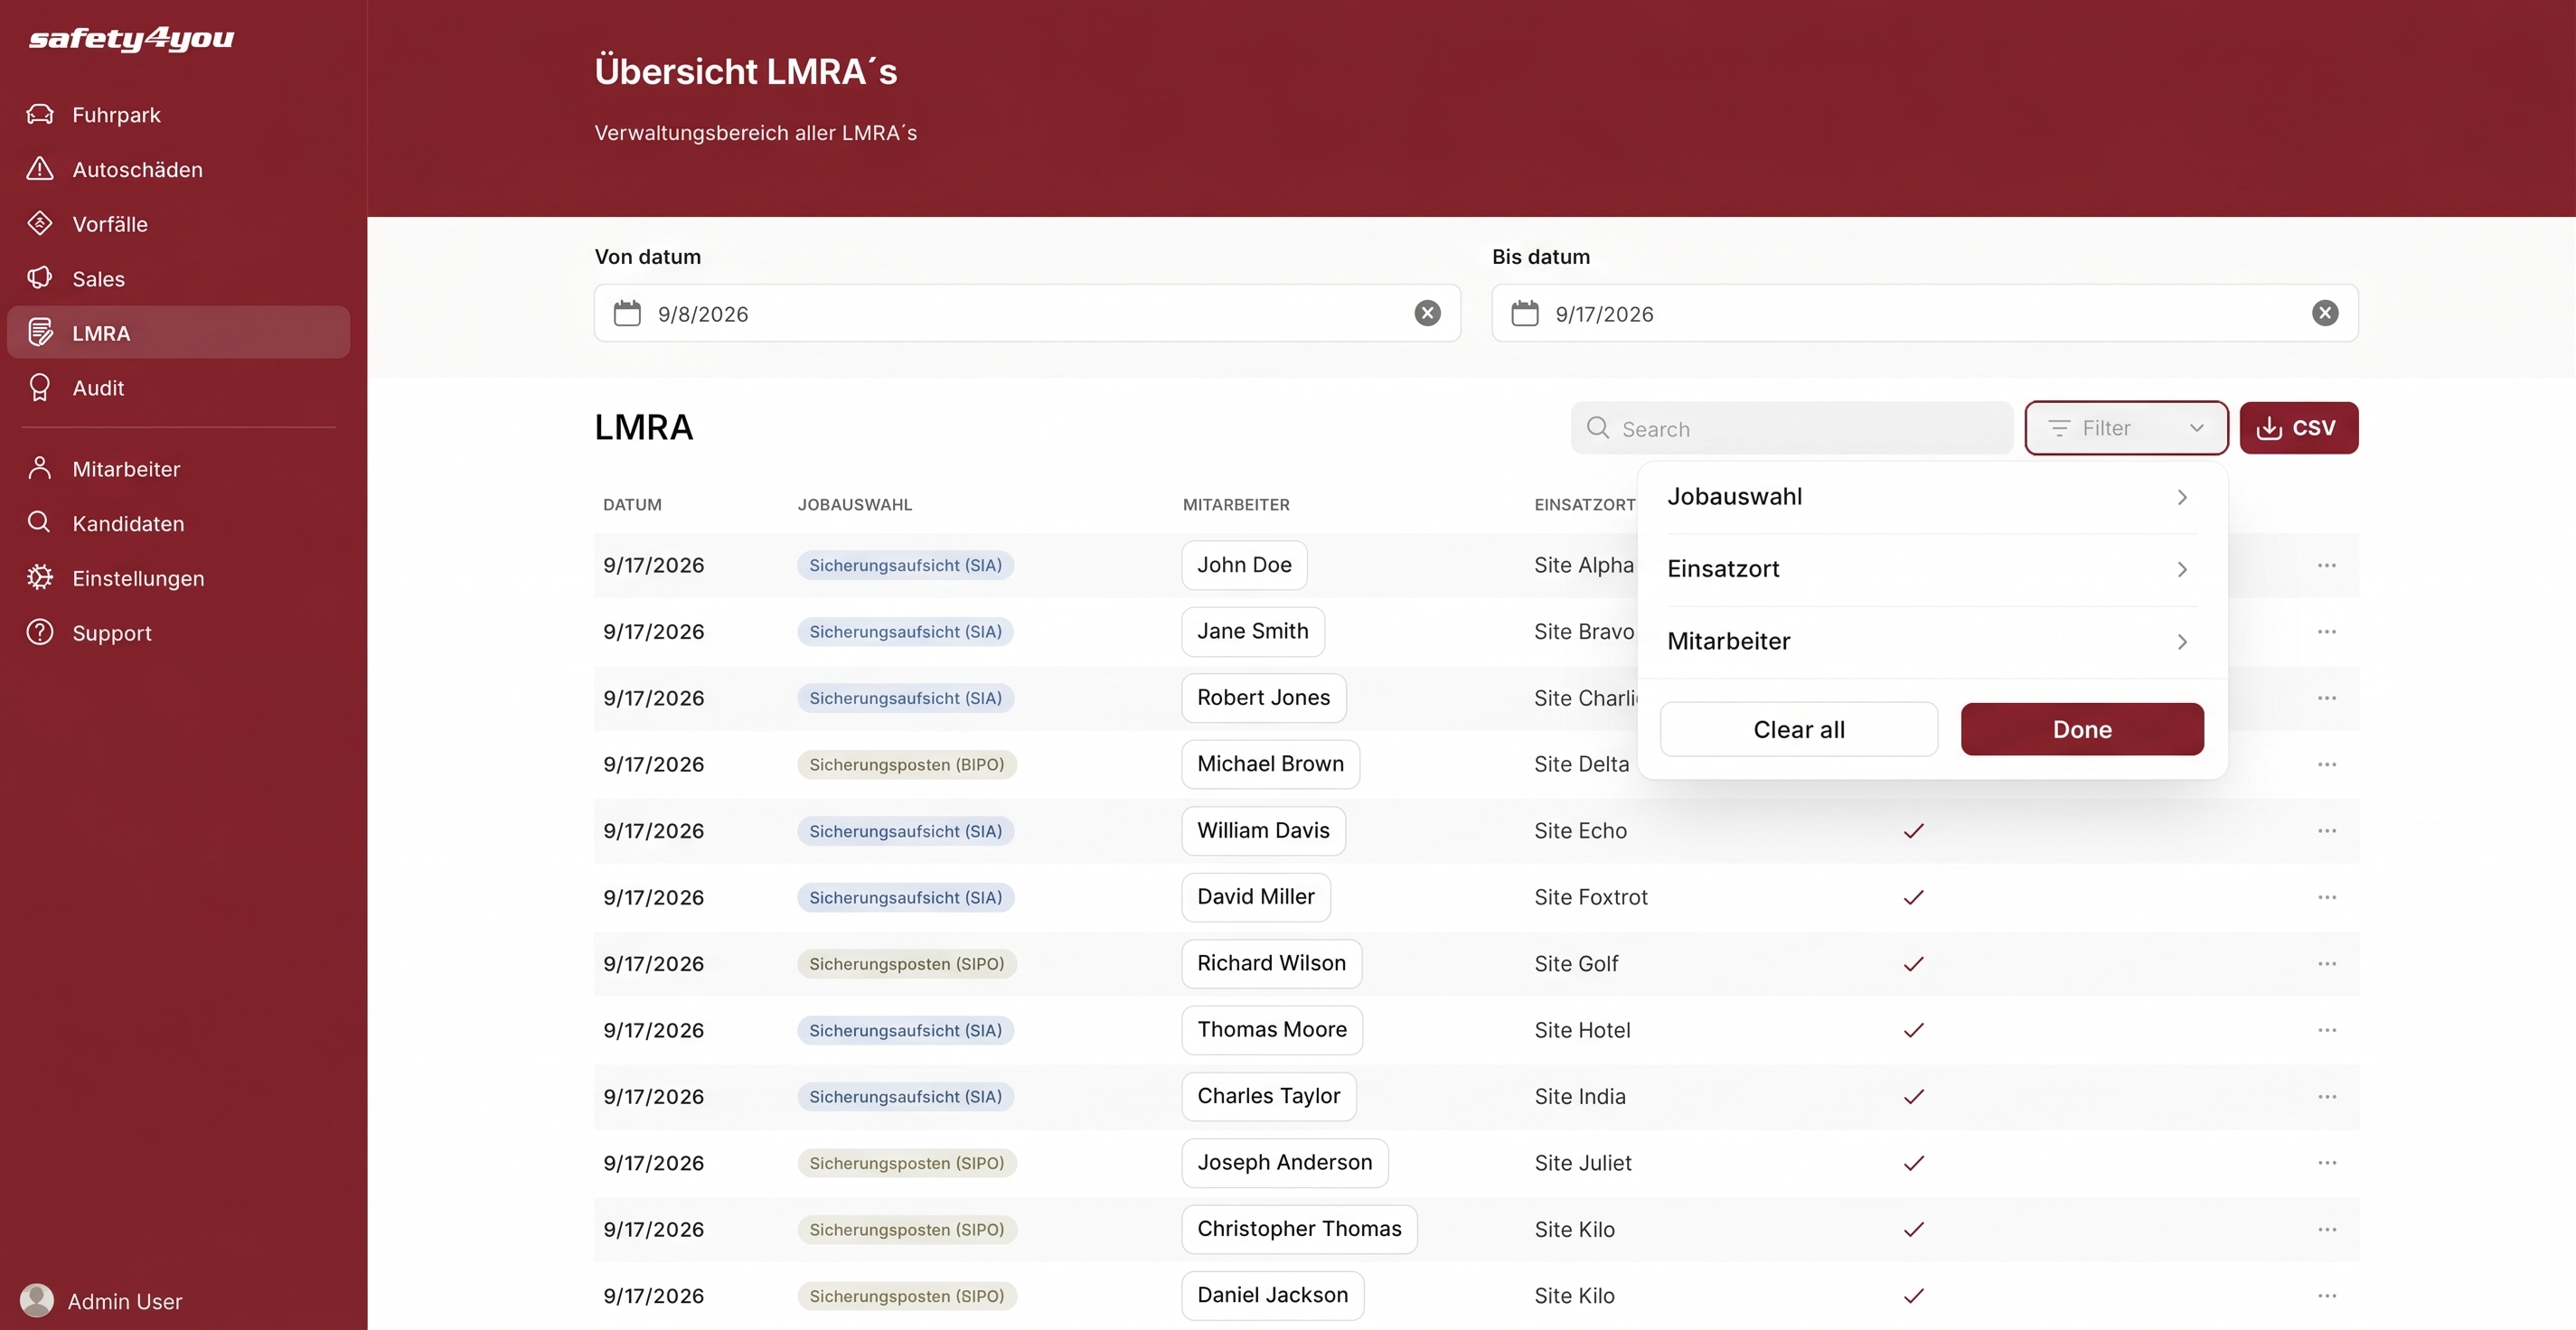The height and width of the screenshot is (1330, 2576).
Task: Click the Bis datum date field
Action: (1925, 313)
